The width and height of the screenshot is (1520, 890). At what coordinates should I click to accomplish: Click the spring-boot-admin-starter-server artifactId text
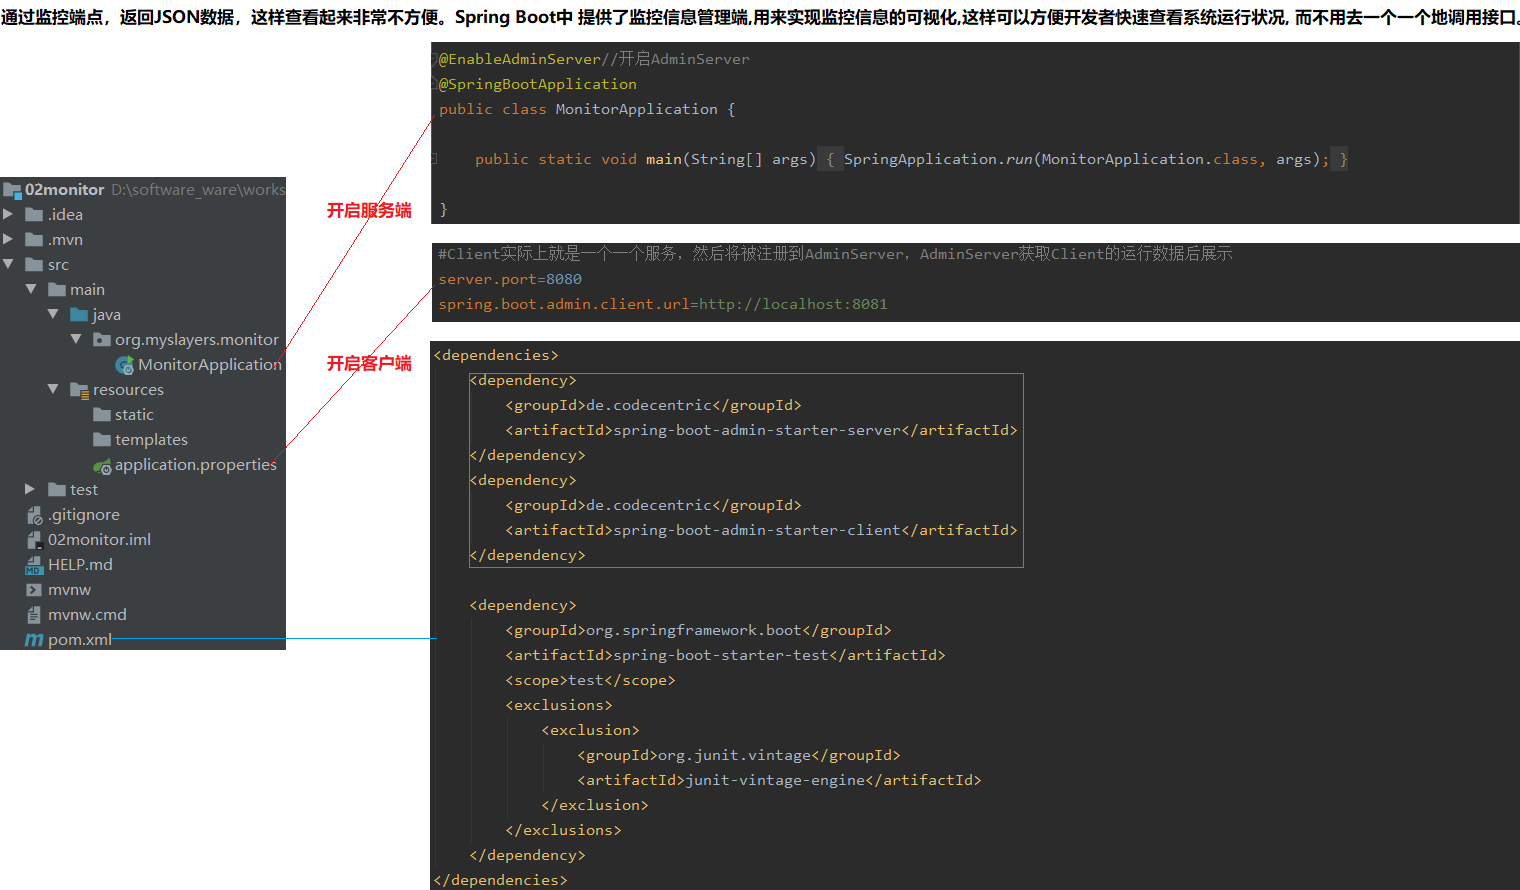click(757, 430)
